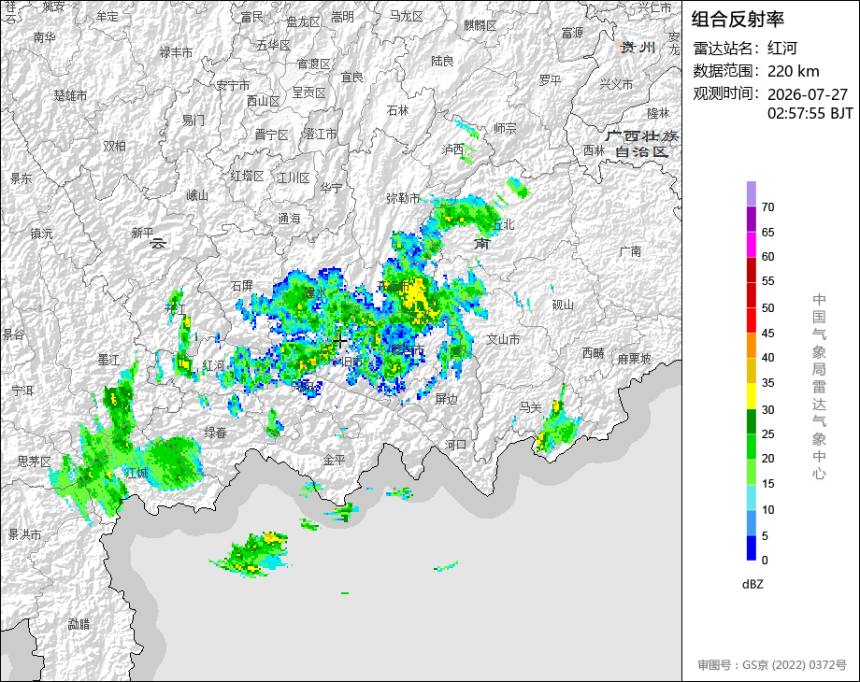860x682 pixels.
Task: Click the 思茅区 district label
Action: pos(34,461)
